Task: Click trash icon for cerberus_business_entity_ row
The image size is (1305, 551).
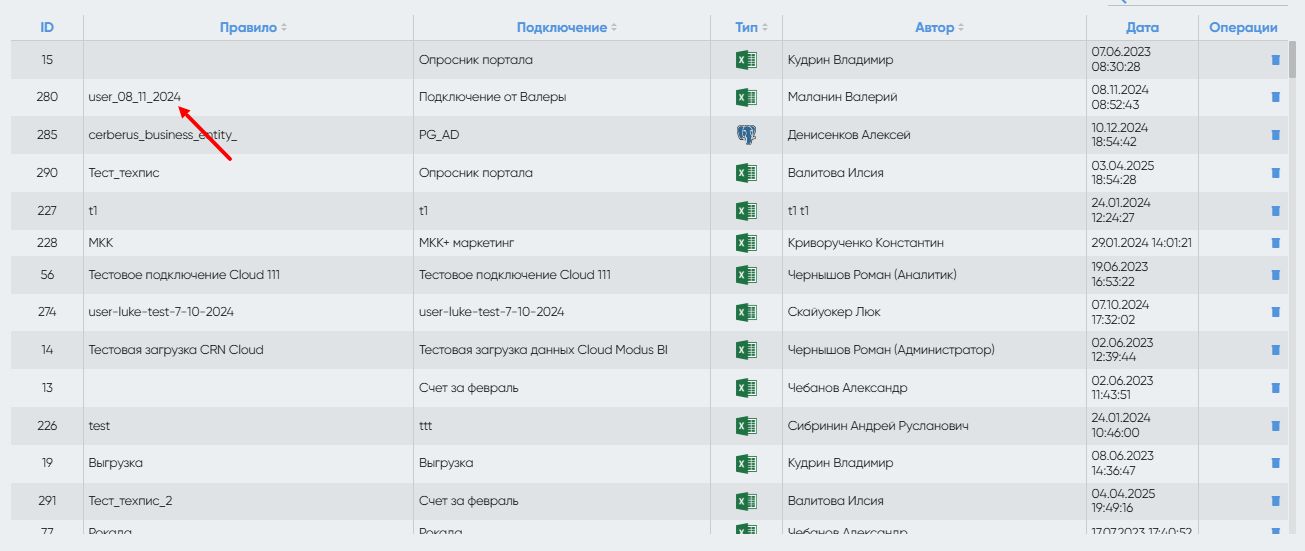Action: point(1275,135)
